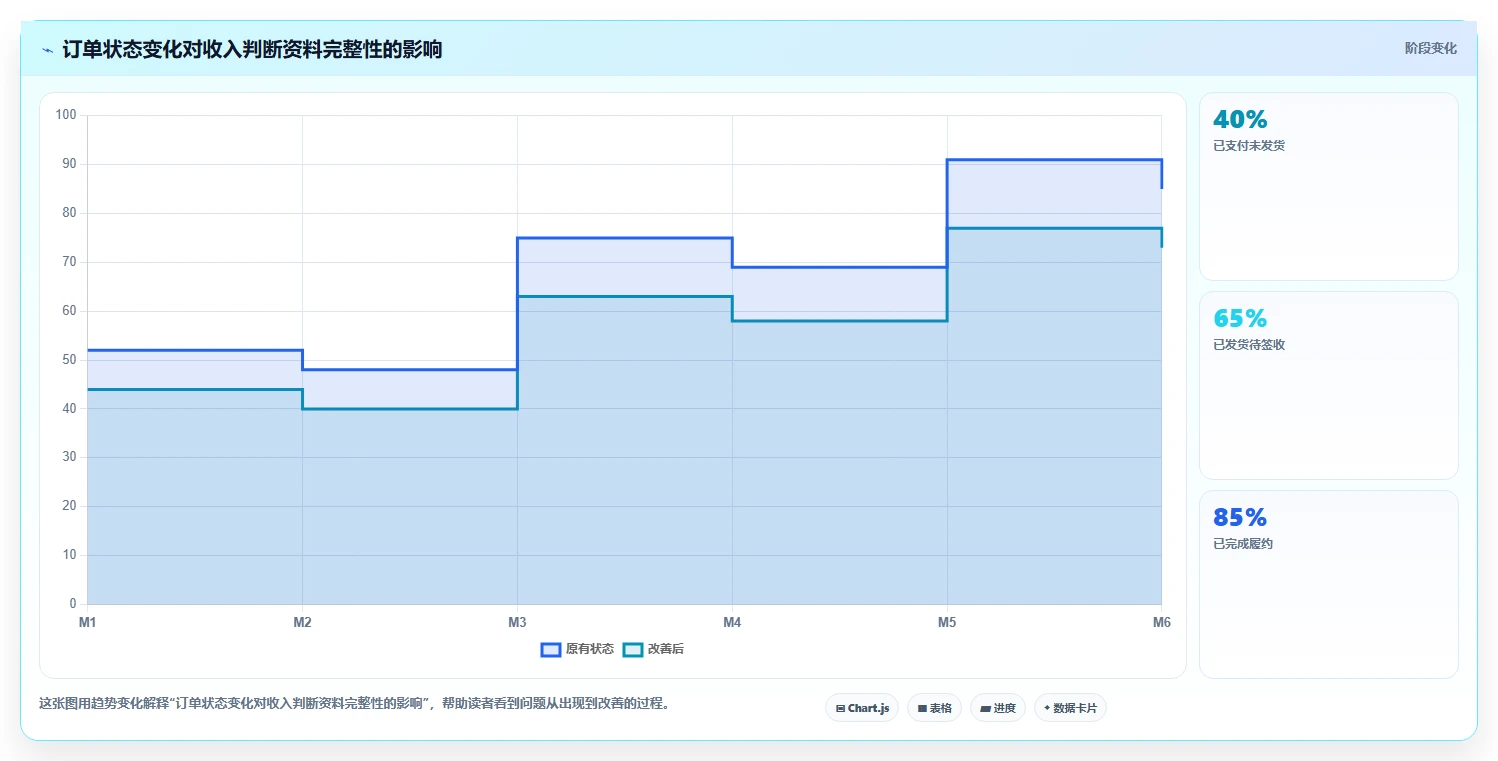Viewport: 1498px width, 761px height.
Task: Toggle the 原有状态 legend item
Action: [577, 649]
